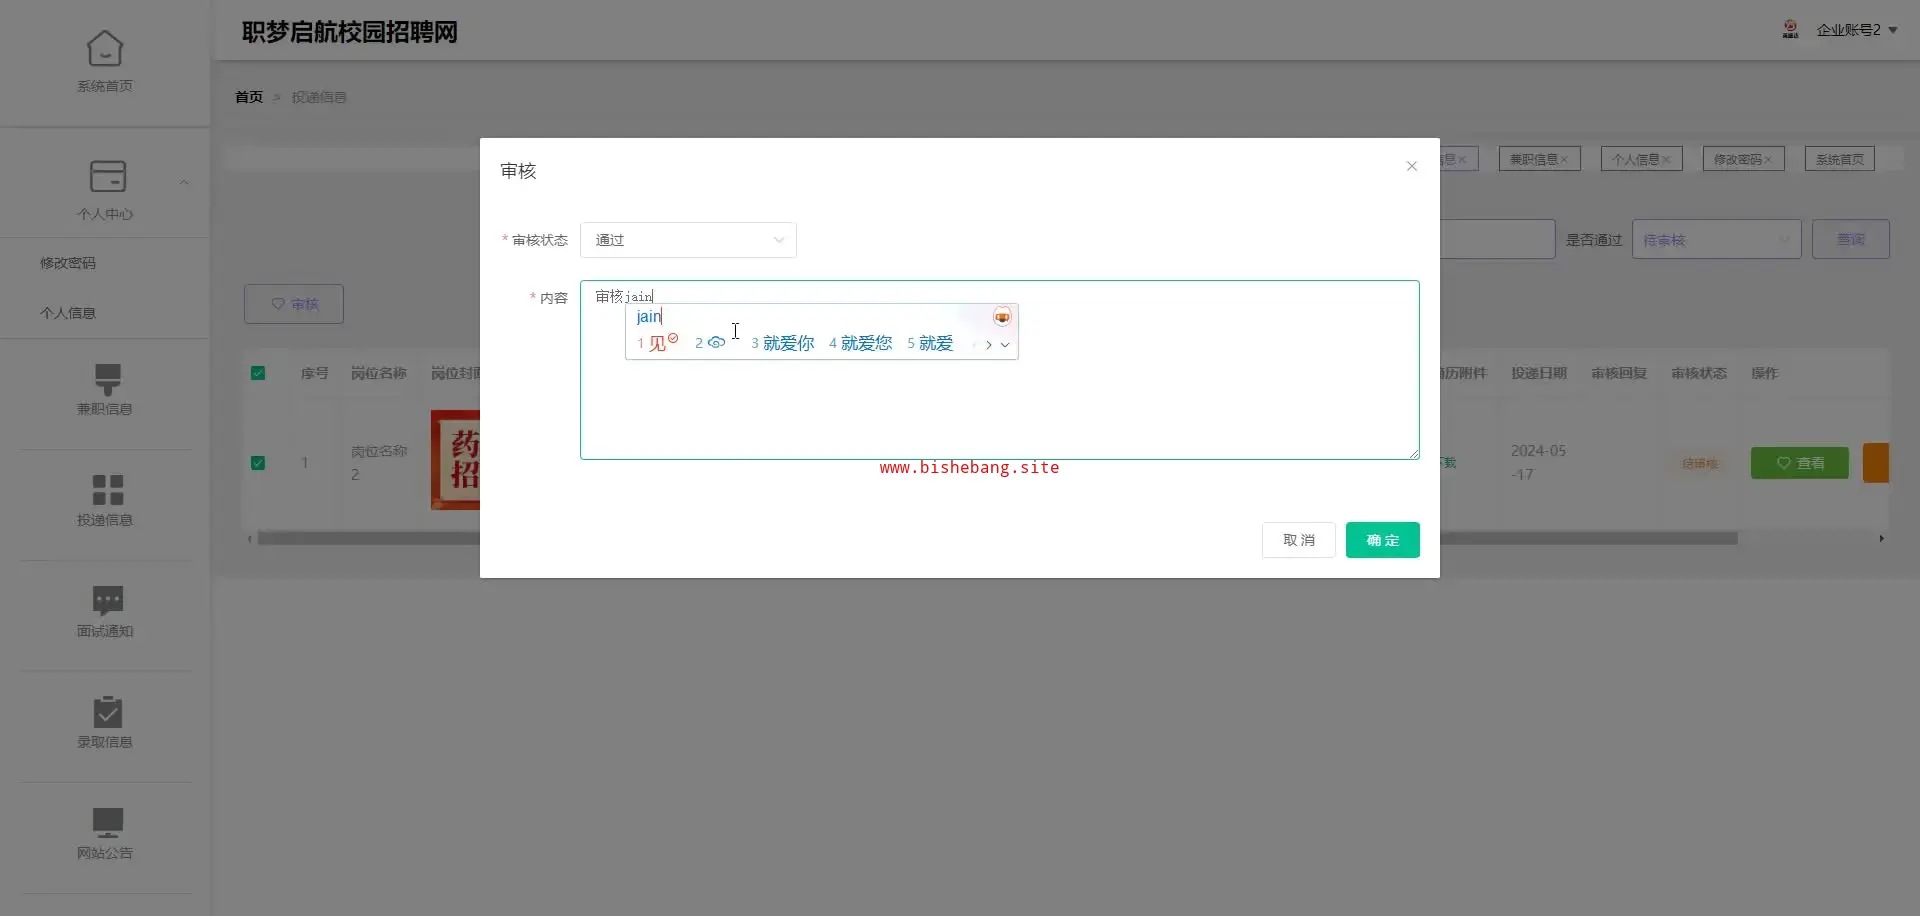
Task: Go to next page of IME candidates
Action: (x=988, y=344)
